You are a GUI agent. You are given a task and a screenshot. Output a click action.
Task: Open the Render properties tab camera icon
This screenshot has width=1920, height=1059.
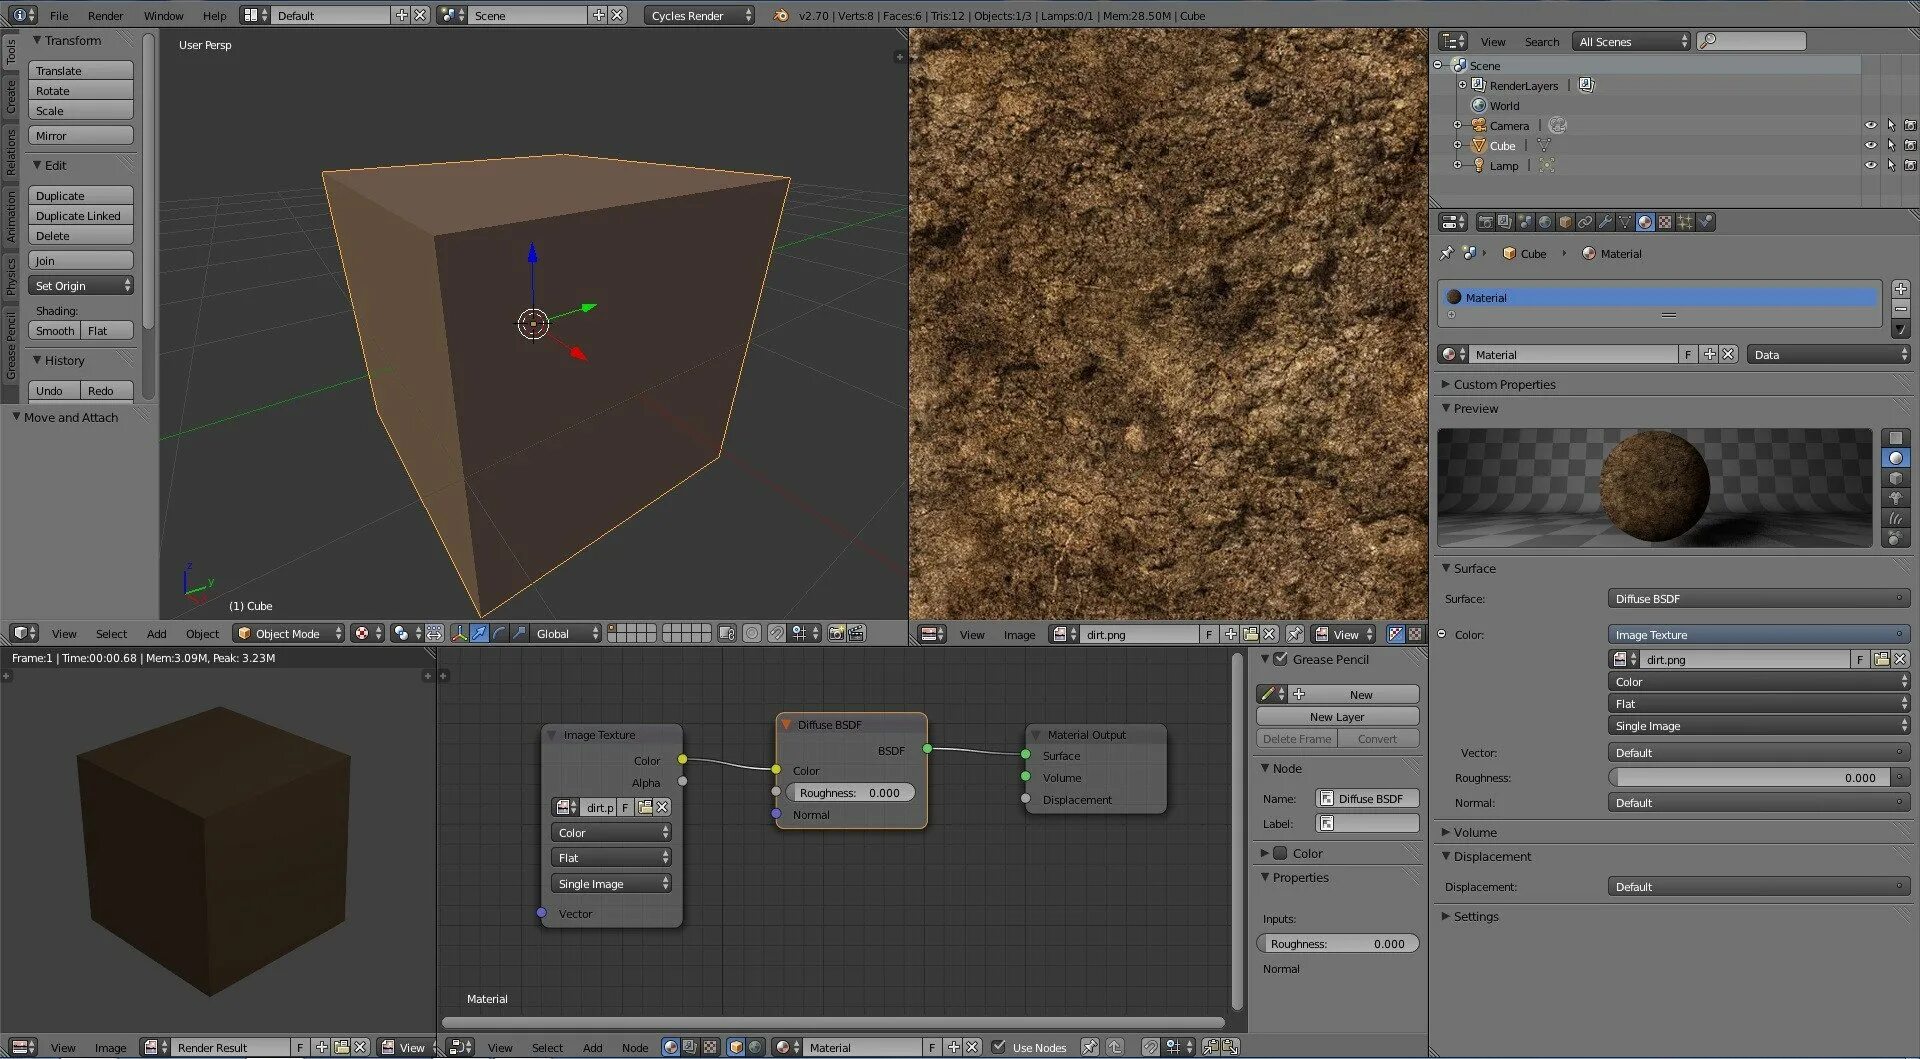1485,222
